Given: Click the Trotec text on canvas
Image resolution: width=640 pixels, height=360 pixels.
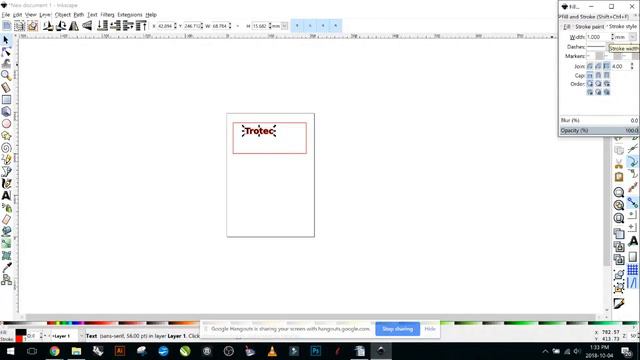Looking at the screenshot, I should click(x=259, y=131).
